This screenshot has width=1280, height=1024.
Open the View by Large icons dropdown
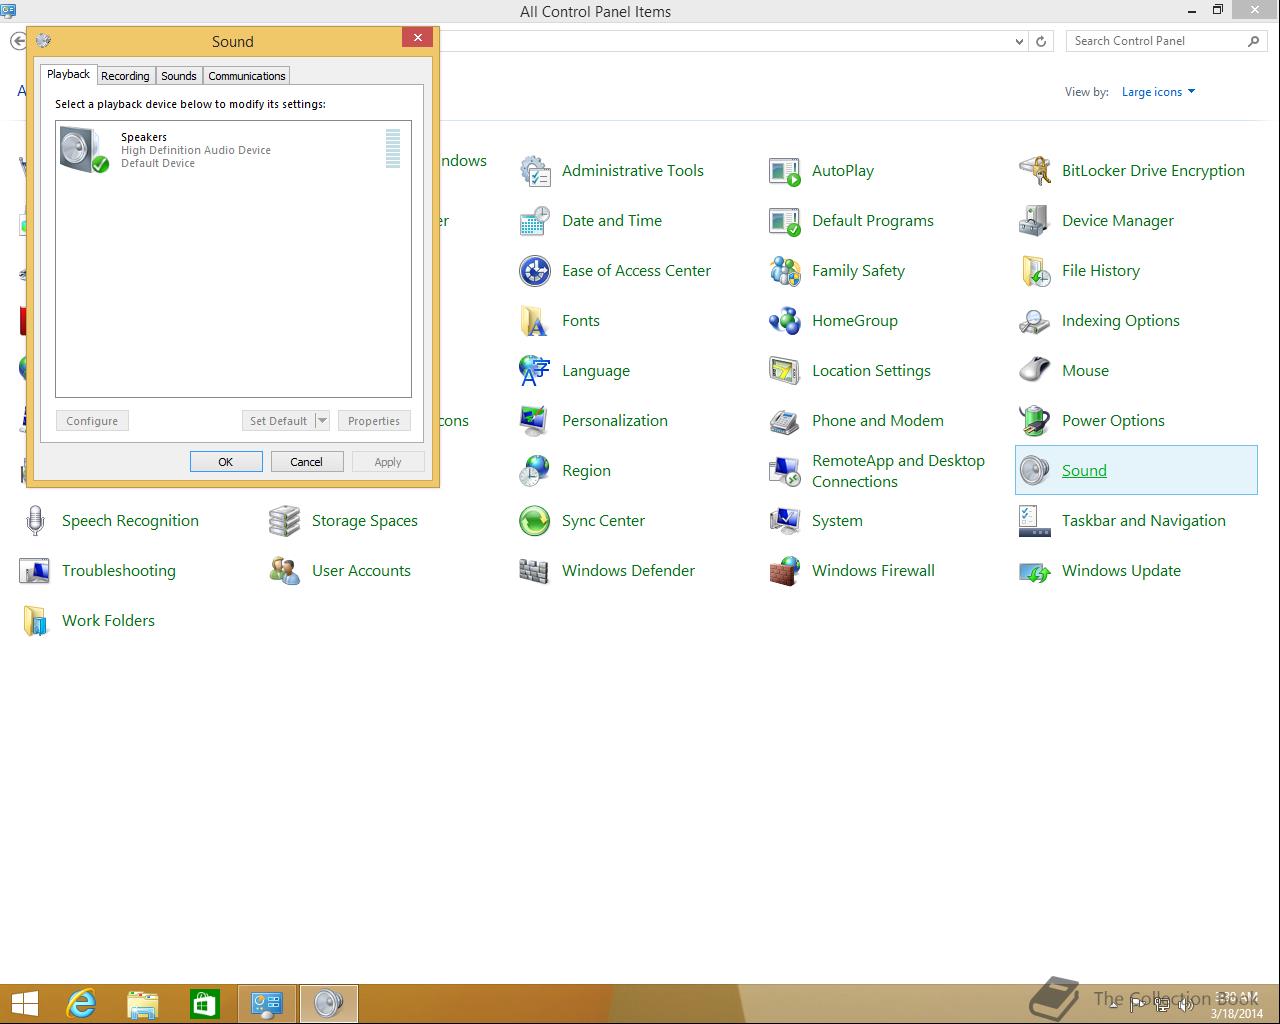pyautogui.click(x=1158, y=92)
